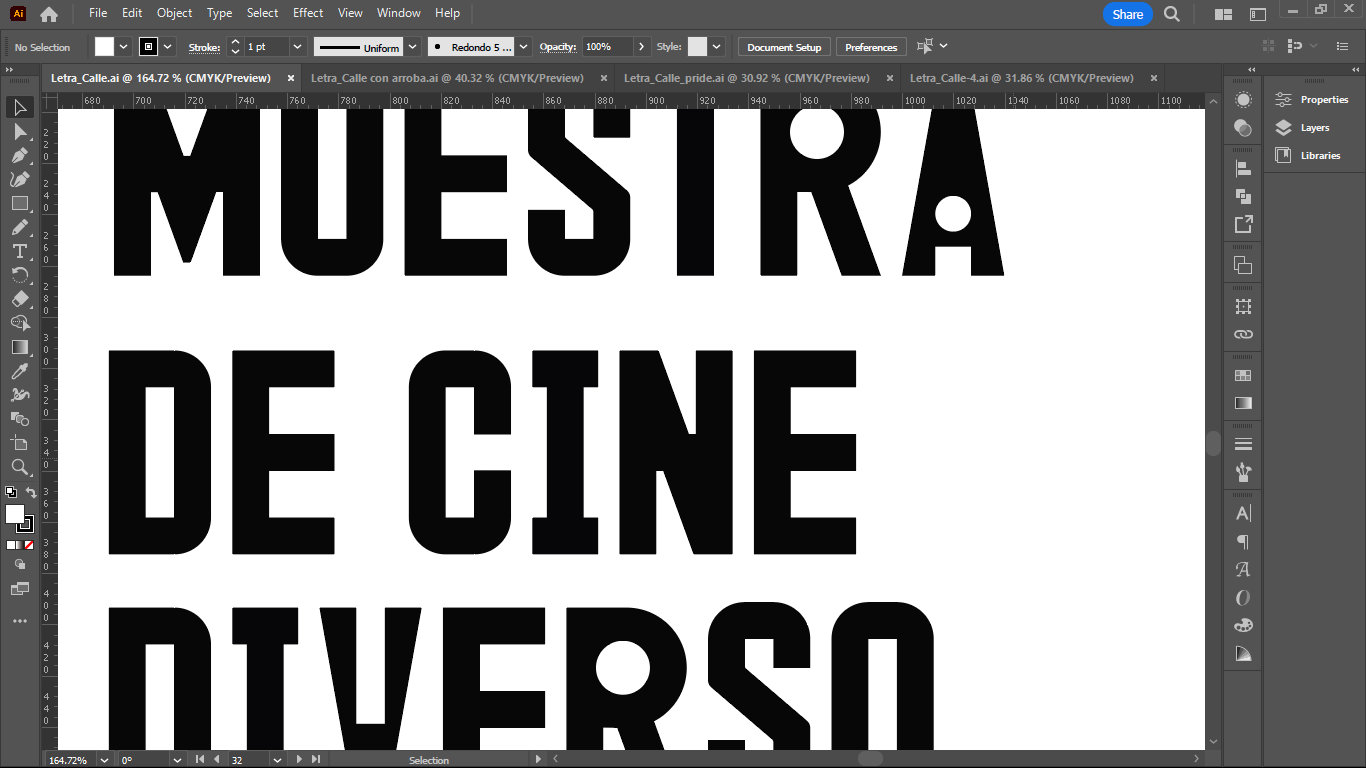Open the Links panel icon
Image resolution: width=1366 pixels, height=768 pixels.
tap(1243, 335)
